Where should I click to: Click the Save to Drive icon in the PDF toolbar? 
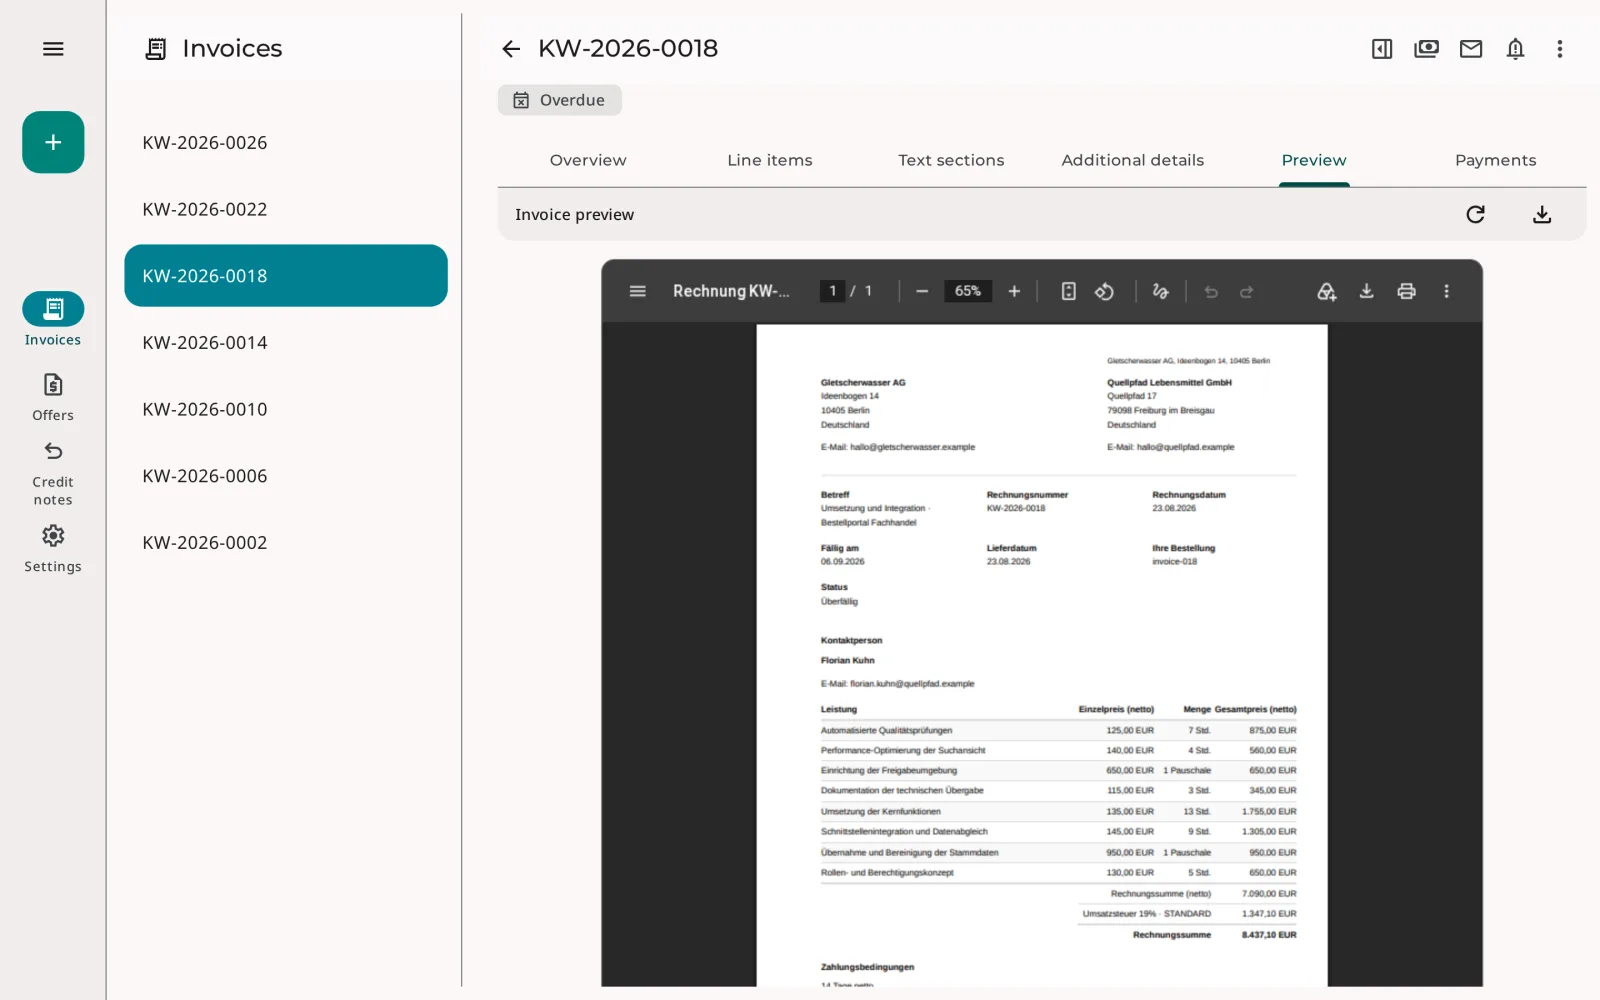(x=1326, y=291)
